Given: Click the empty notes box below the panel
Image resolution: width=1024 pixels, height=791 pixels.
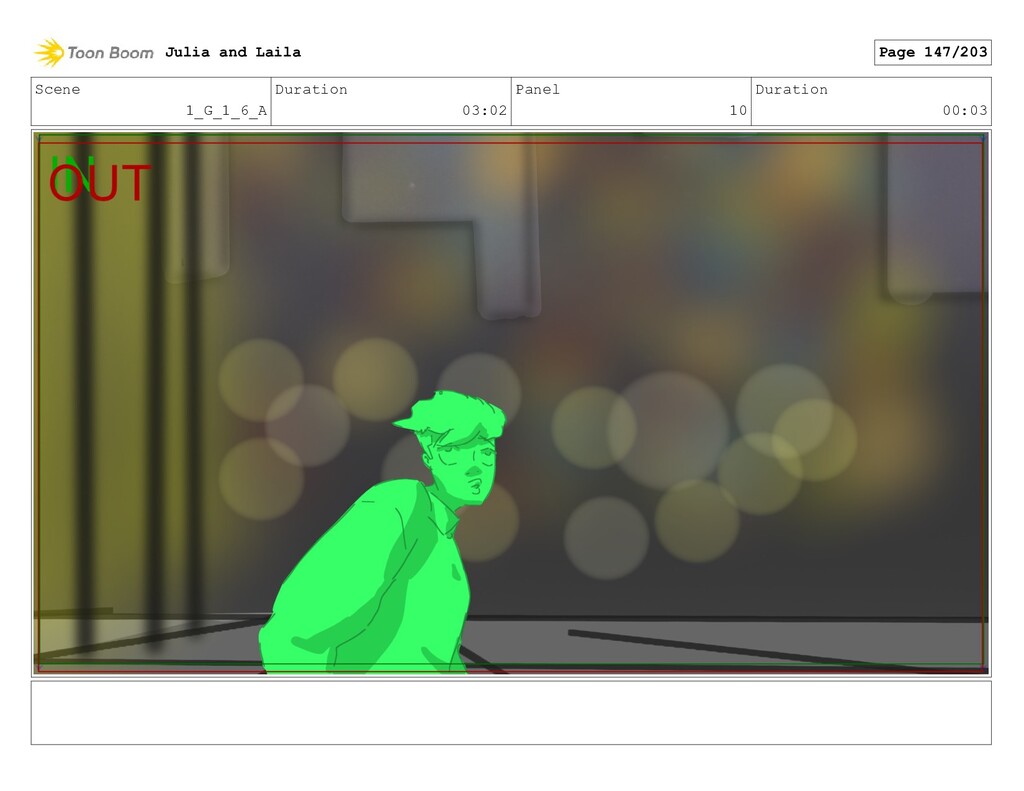Looking at the screenshot, I should (511, 713).
